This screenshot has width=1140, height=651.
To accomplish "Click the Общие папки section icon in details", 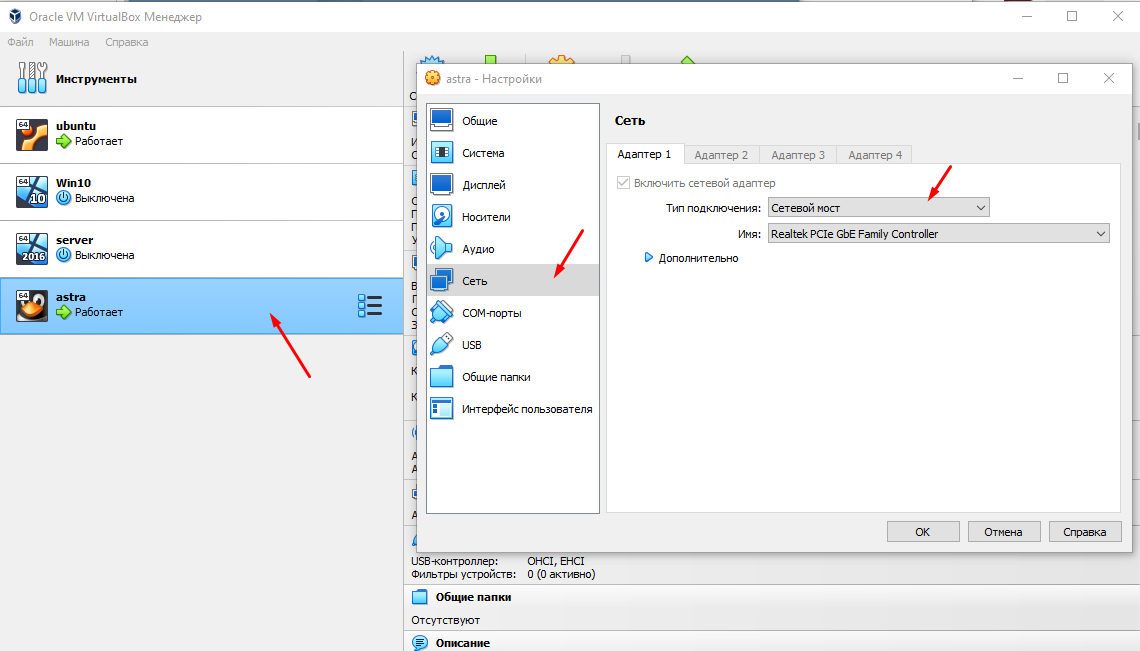I will 420,597.
